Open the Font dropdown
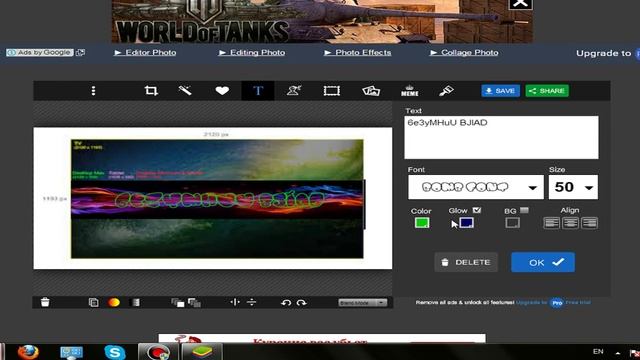The image size is (640, 360). click(476, 187)
